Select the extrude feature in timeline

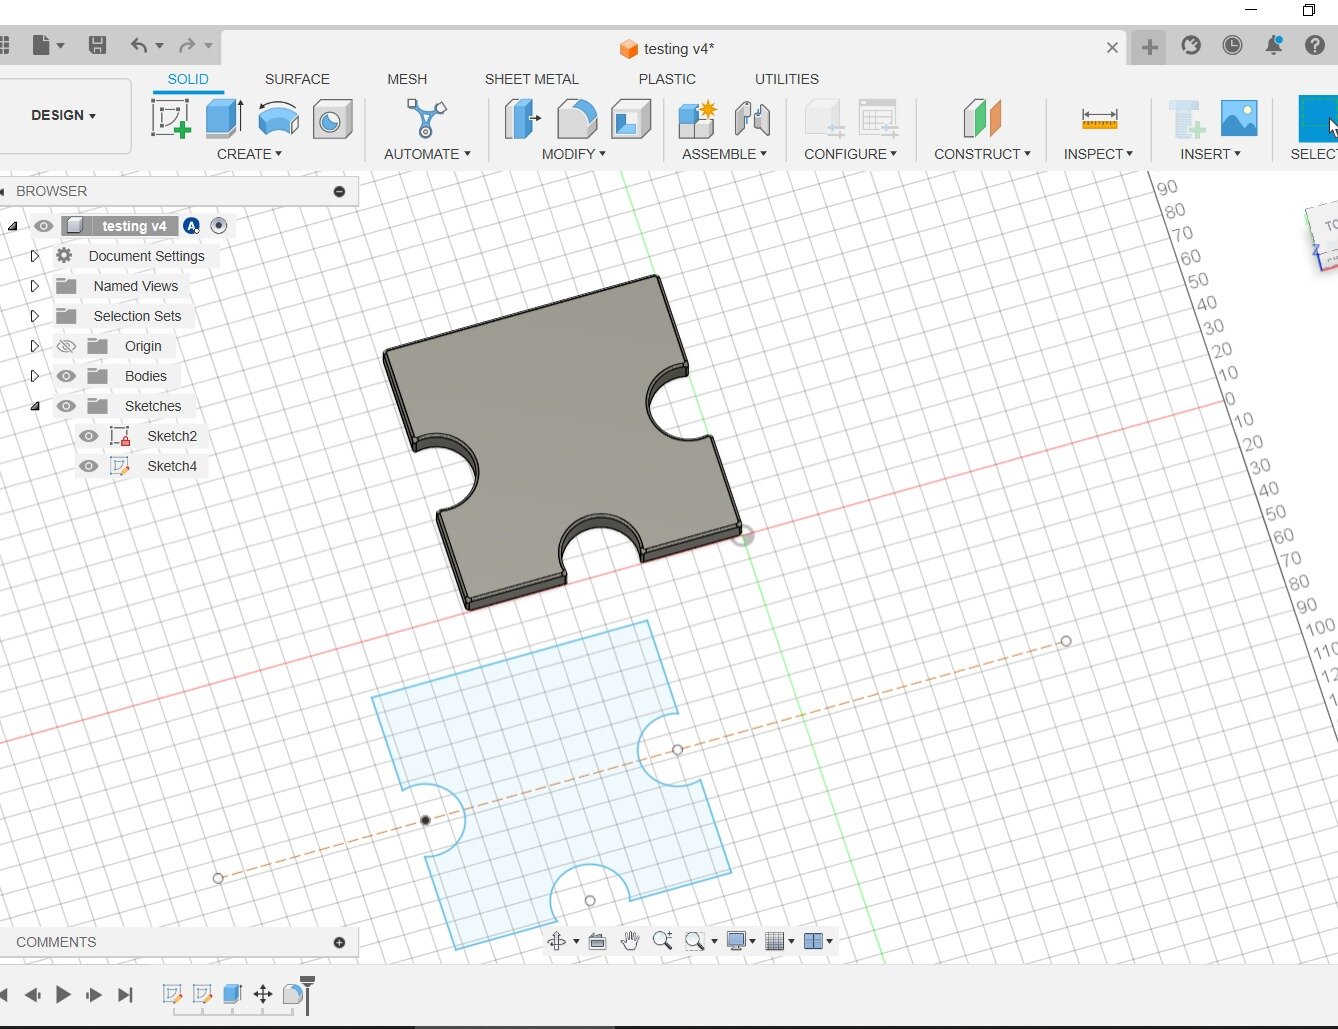(233, 994)
